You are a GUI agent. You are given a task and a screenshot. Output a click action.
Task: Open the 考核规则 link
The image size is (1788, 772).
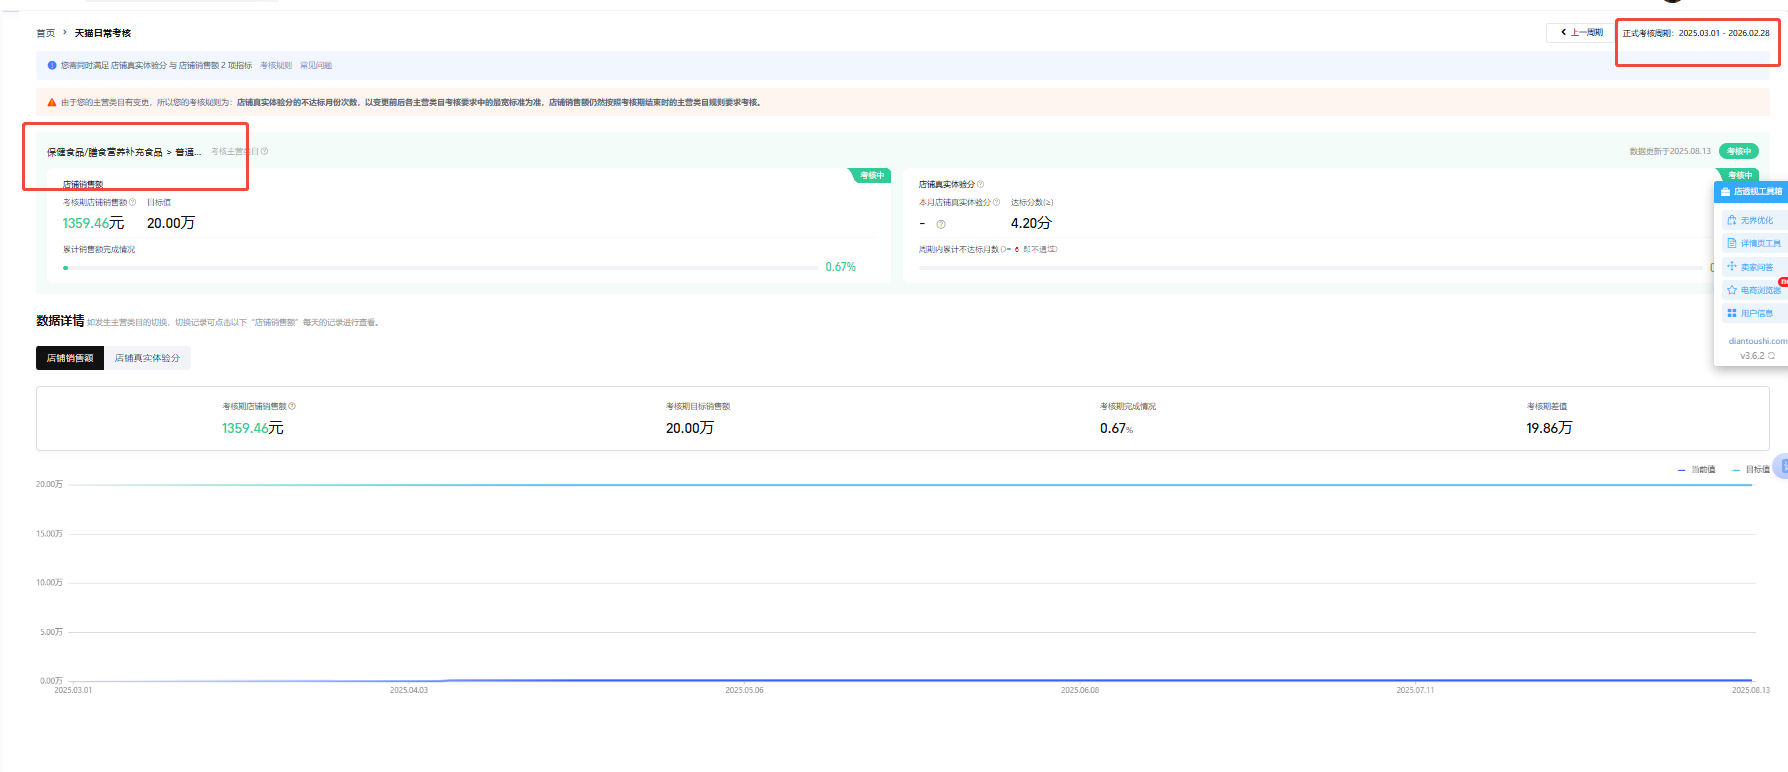(276, 65)
